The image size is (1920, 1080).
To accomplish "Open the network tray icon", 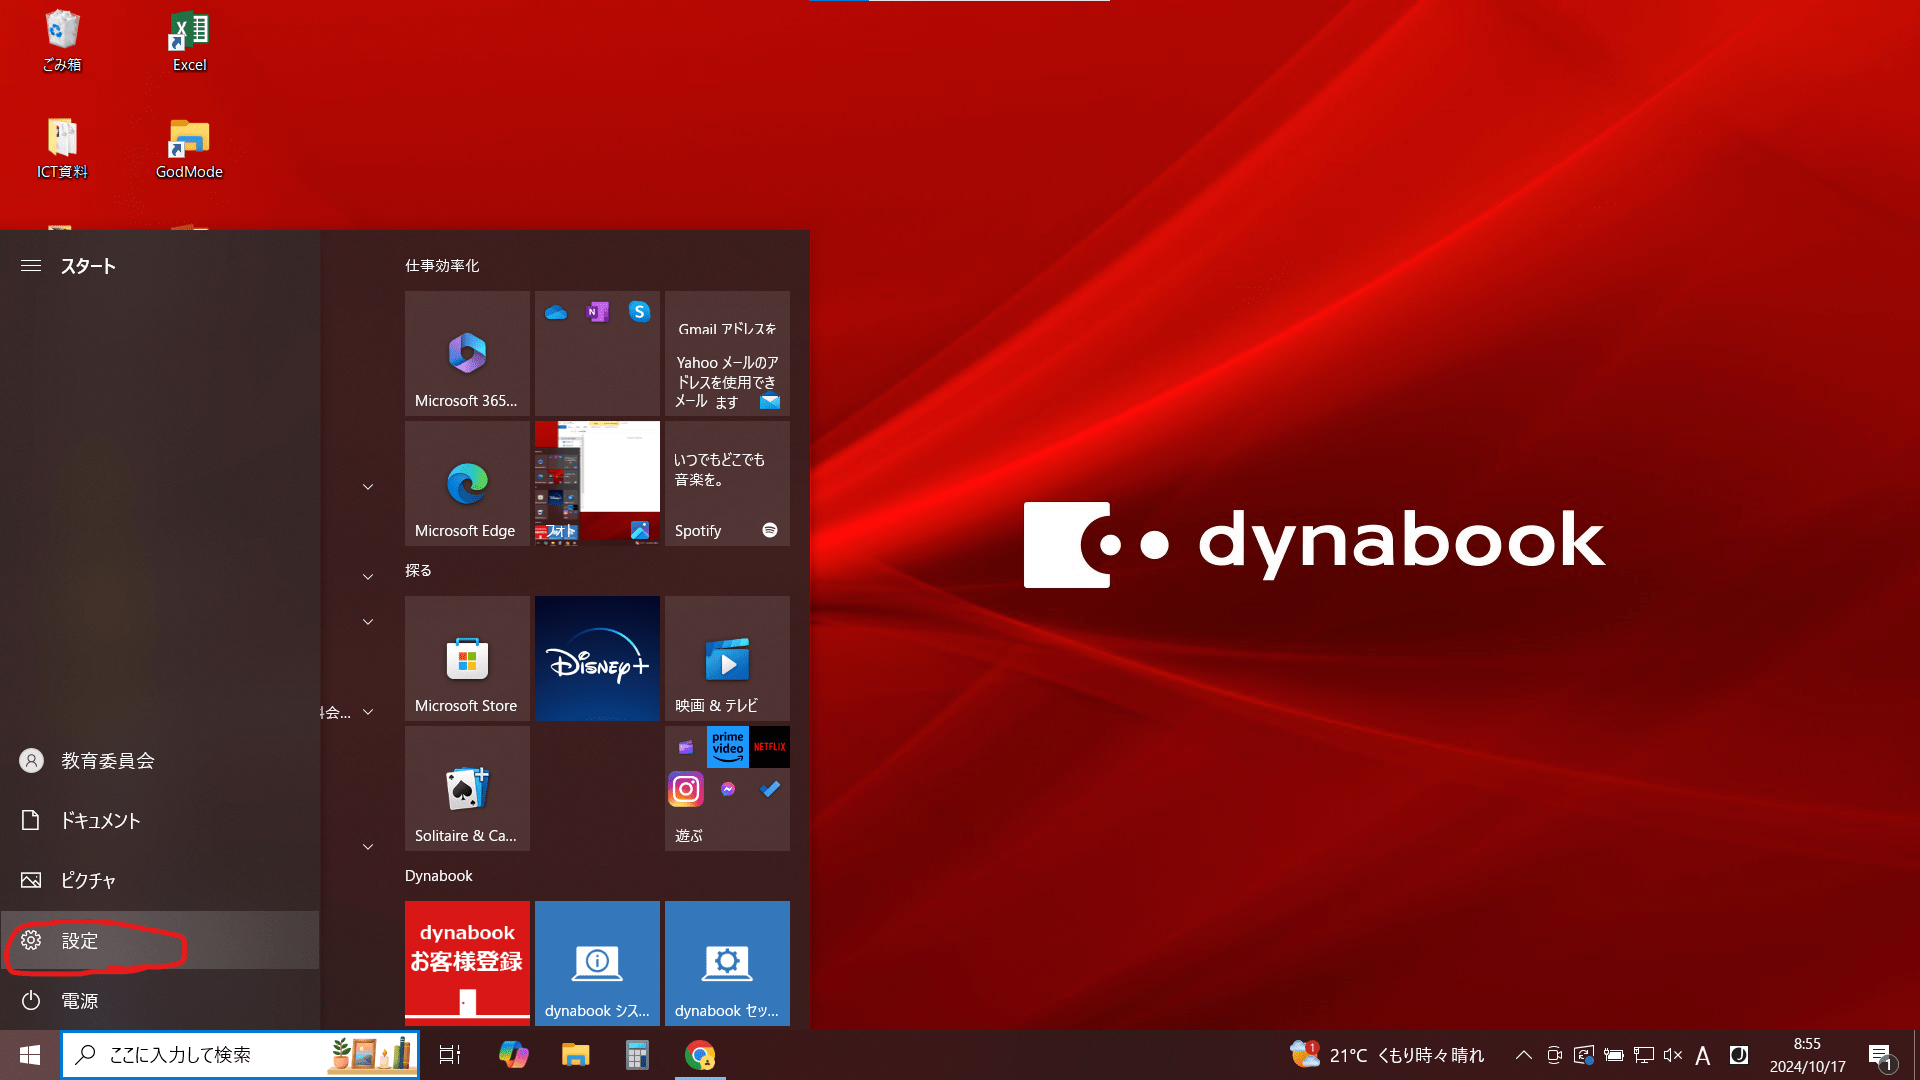I will (x=1643, y=1055).
